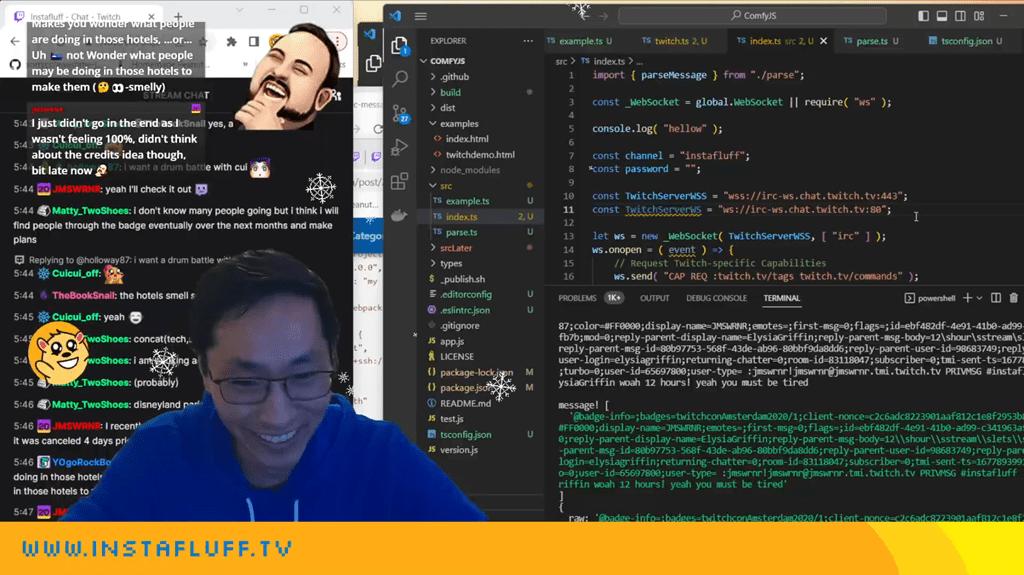This screenshot has height=575, width=1024.
Task: Switch to parse.ts editor tab
Action: (871, 41)
